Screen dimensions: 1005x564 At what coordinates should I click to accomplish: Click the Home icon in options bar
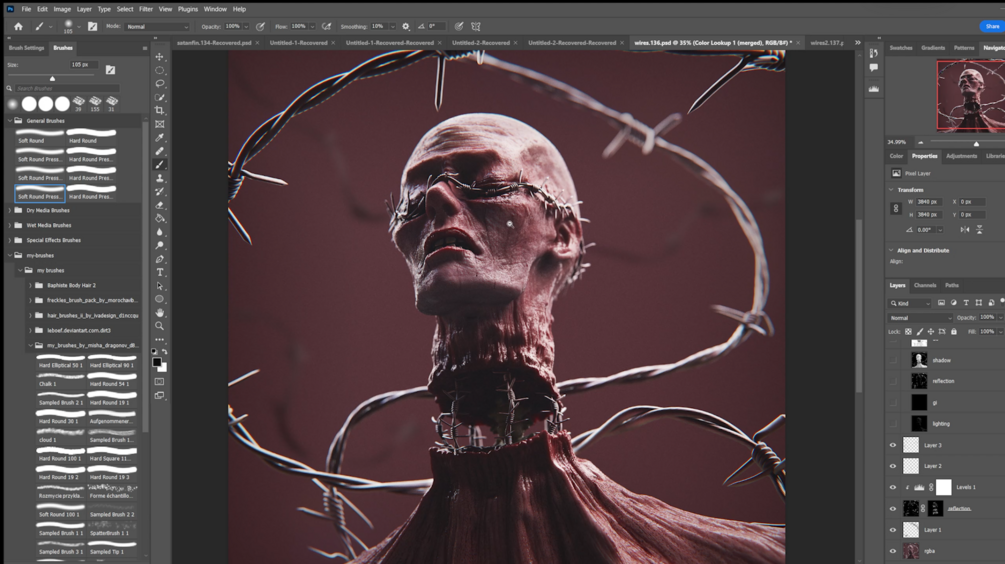click(x=18, y=26)
